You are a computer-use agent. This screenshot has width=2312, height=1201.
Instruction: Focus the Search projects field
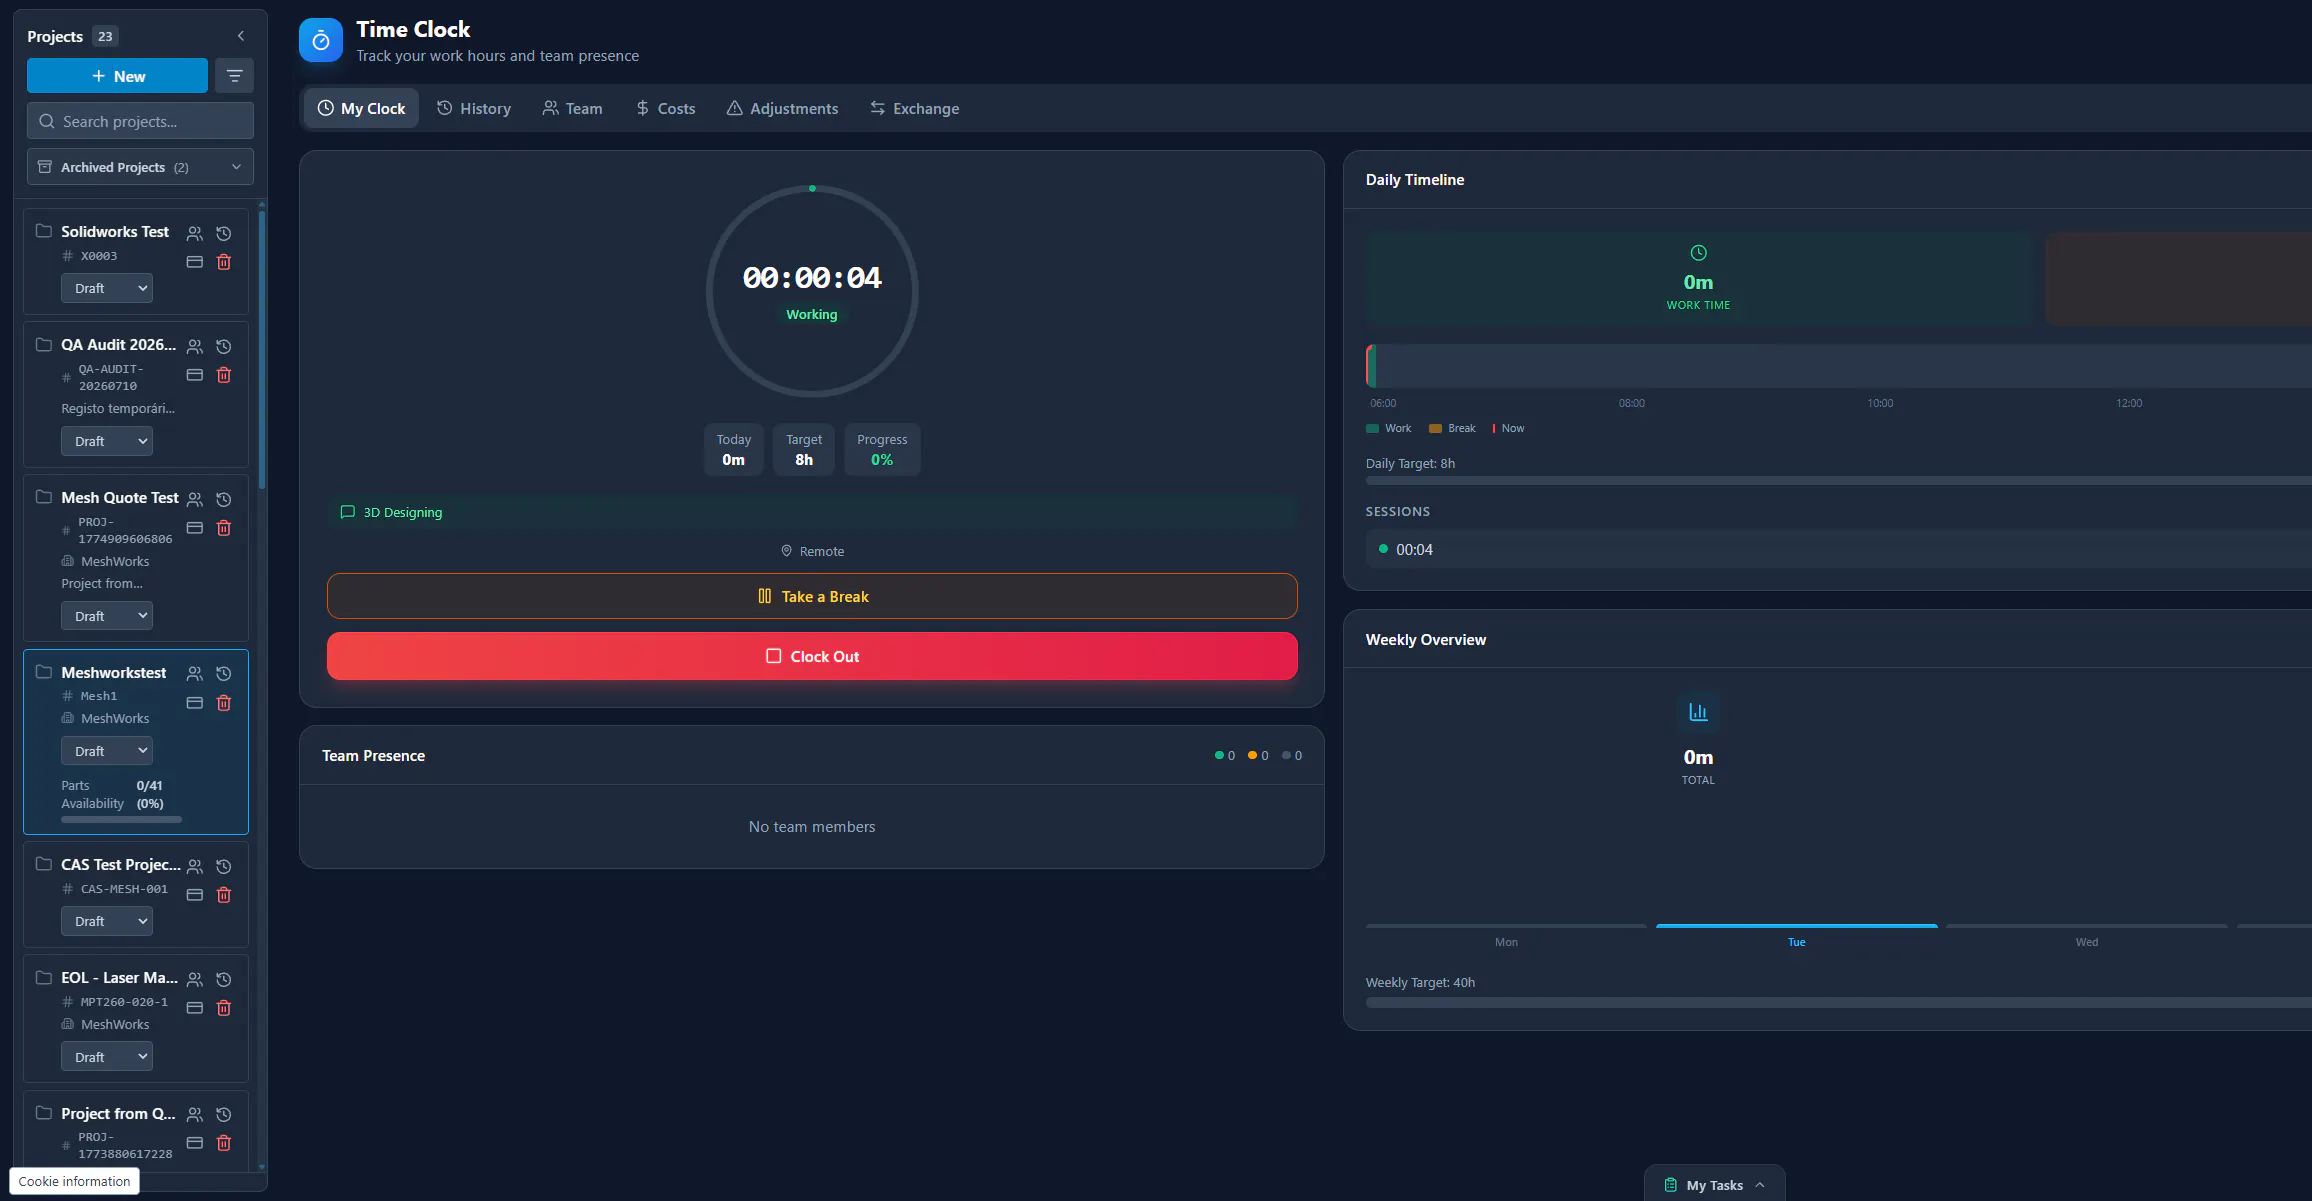coord(140,121)
